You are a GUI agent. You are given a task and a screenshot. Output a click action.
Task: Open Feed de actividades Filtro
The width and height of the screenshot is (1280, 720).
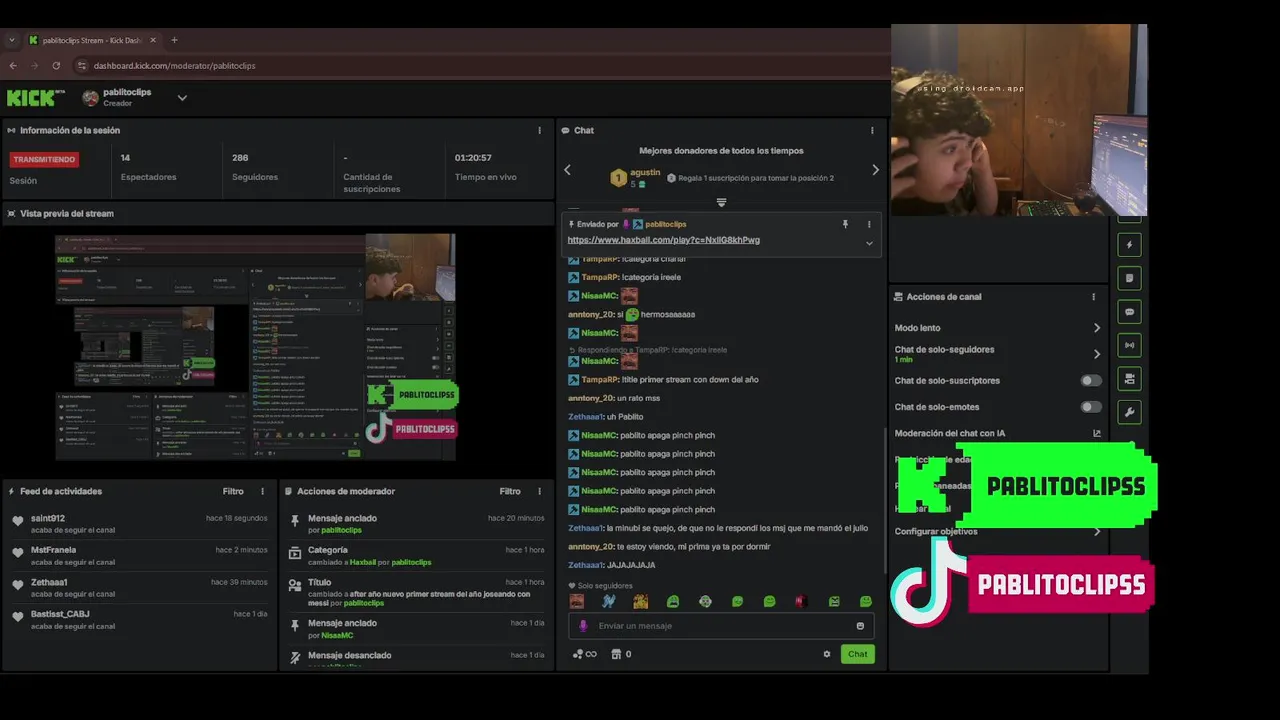coord(233,491)
